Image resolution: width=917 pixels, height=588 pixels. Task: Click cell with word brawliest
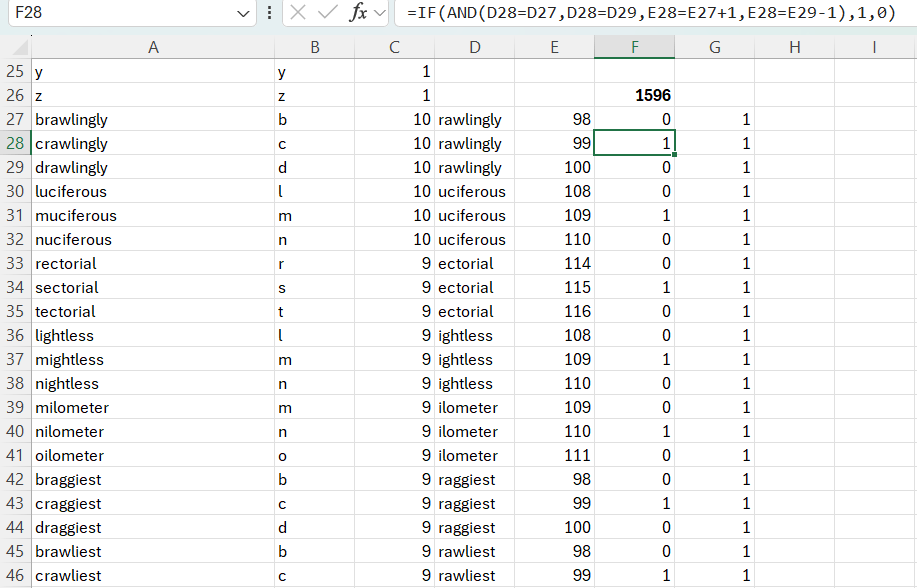tap(153, 551)
